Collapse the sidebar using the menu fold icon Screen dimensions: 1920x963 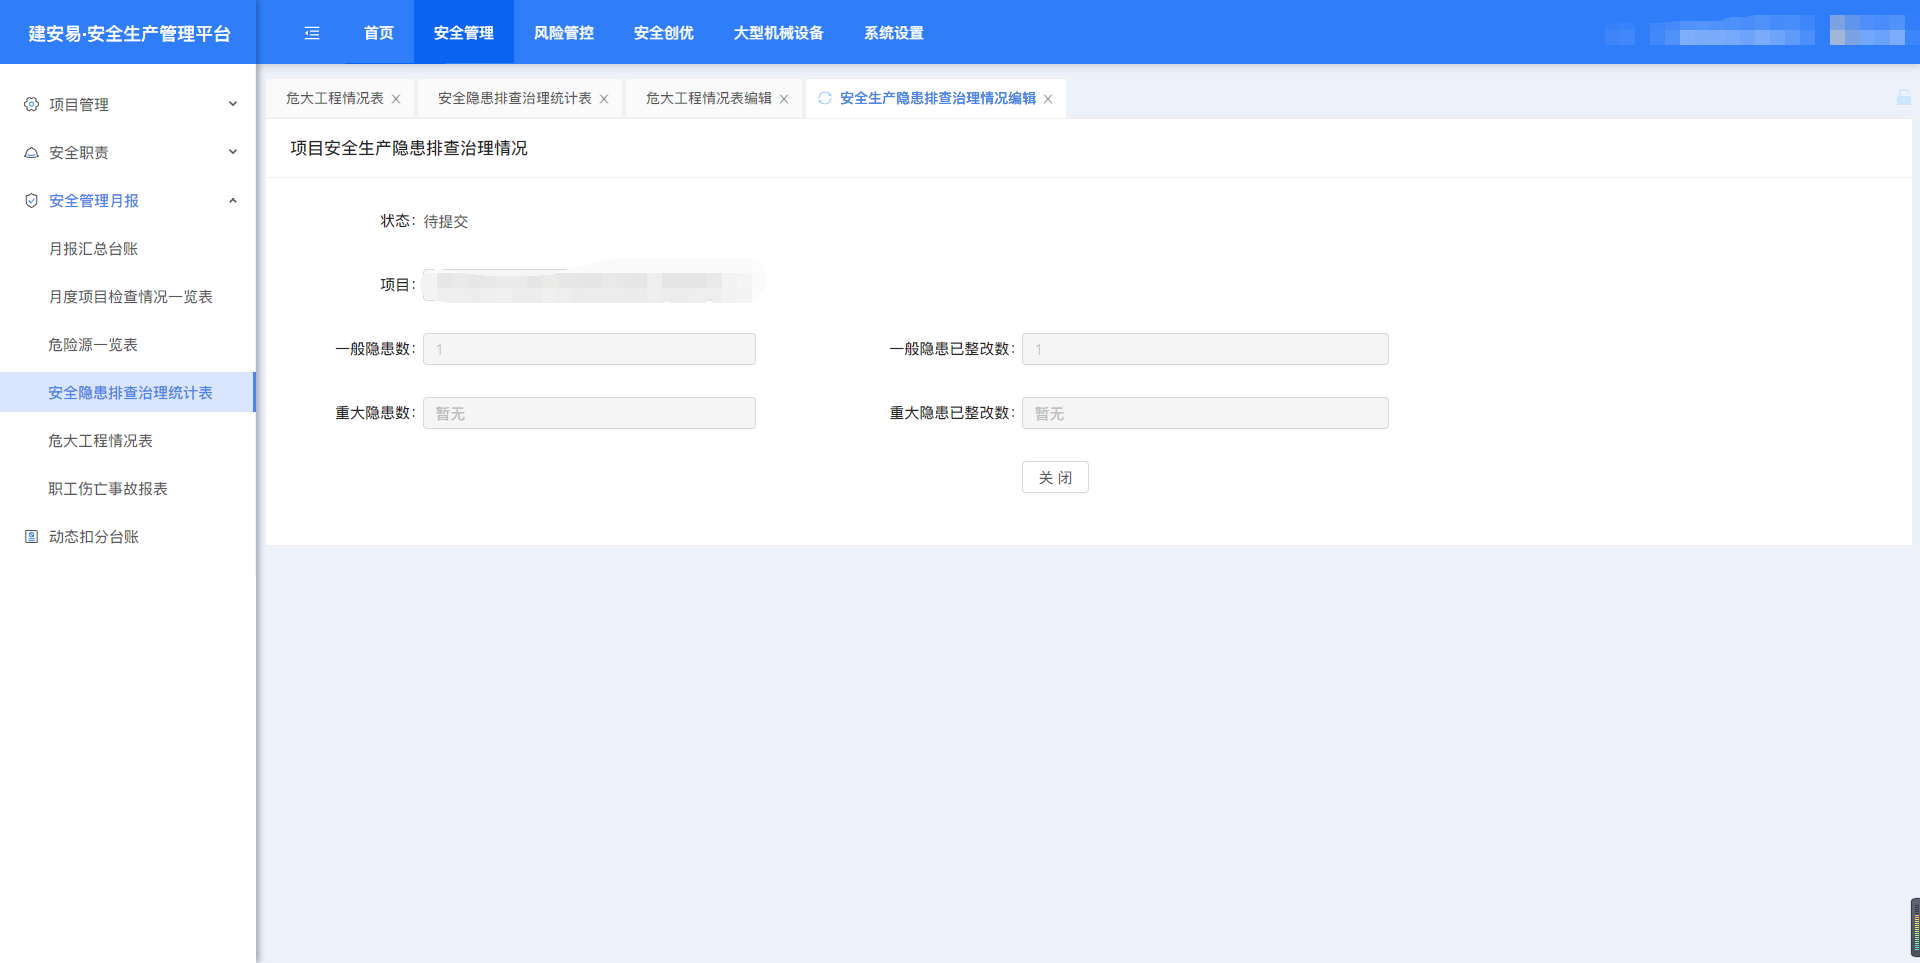tap(312, 33)
